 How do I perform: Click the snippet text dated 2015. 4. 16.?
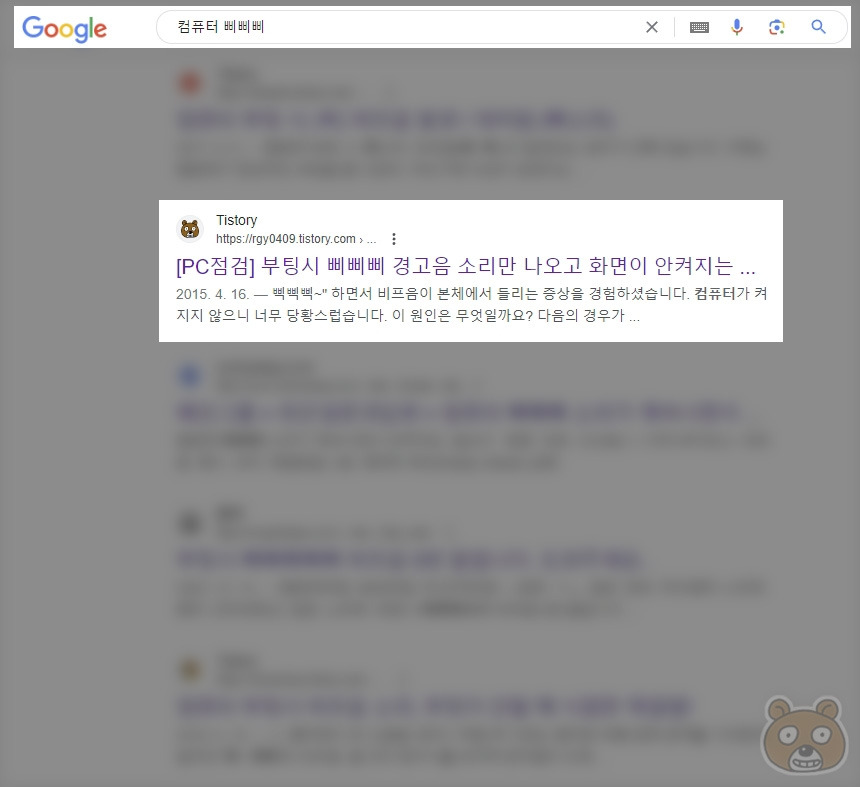pyautogui.click(x=471, y=304)
